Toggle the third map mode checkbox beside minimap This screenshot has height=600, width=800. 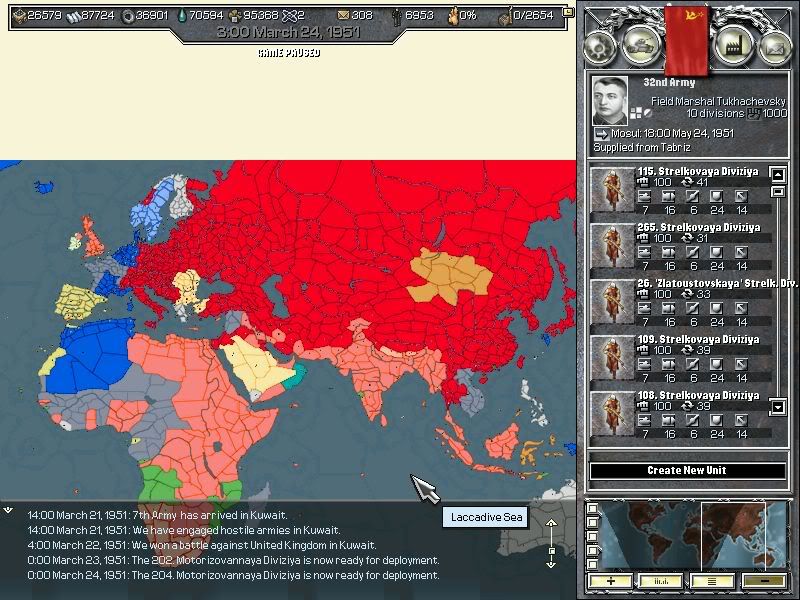click(x=592, y=537)
